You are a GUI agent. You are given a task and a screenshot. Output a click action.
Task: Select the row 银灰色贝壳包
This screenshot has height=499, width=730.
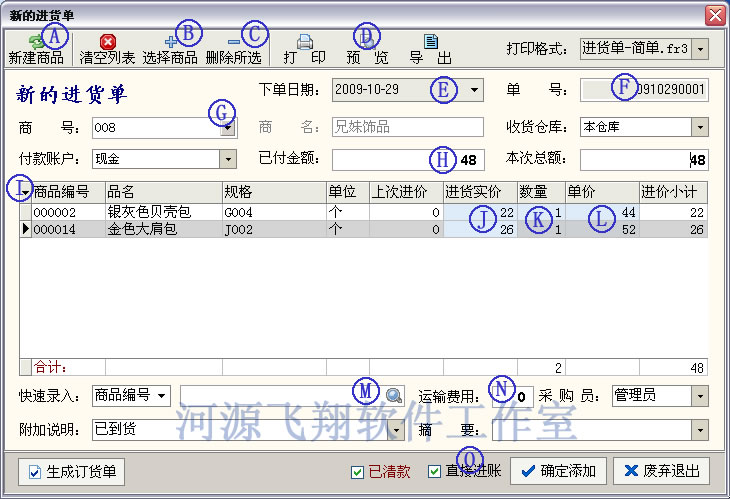[148, 213]
